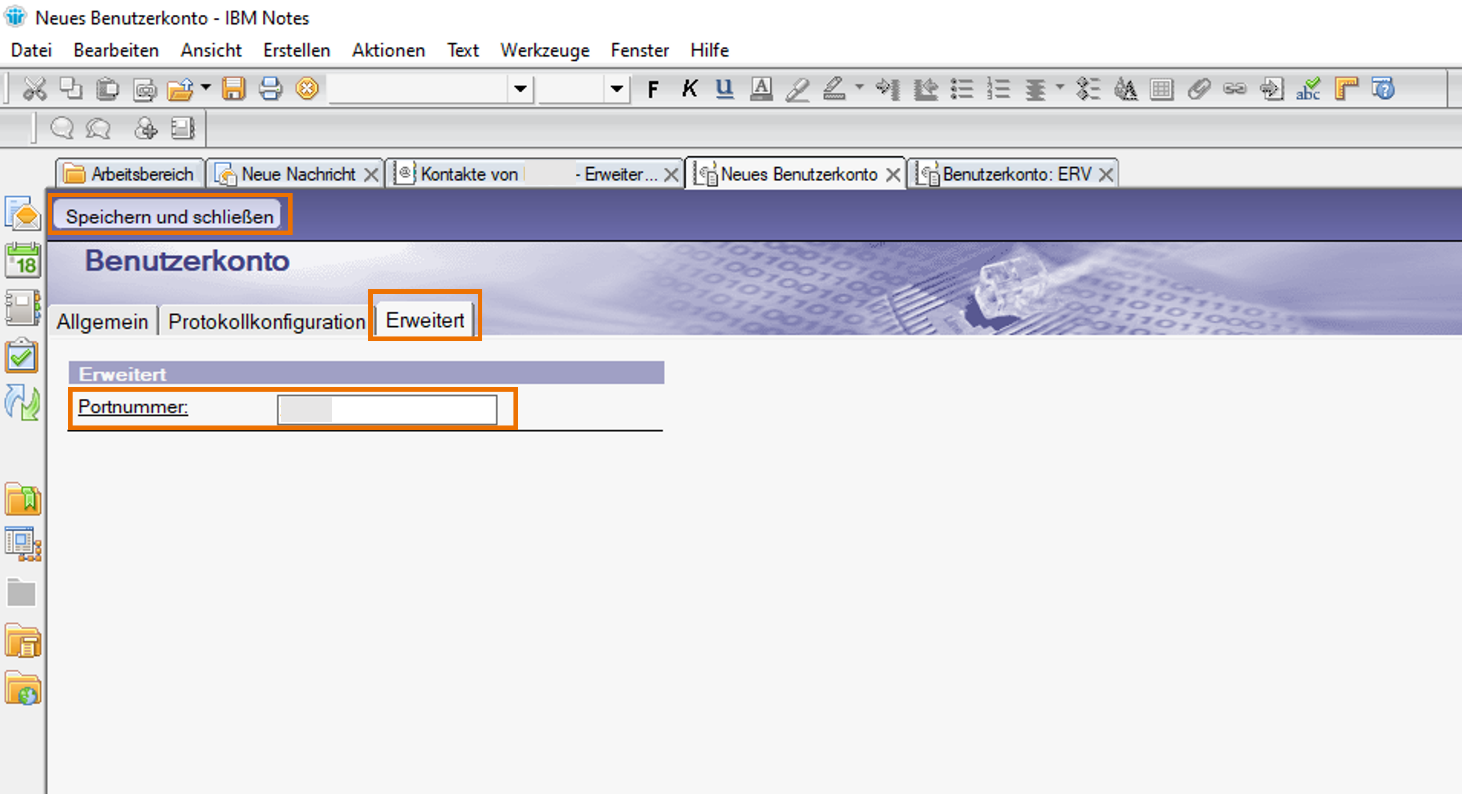Image resolution: width=1462 pixels, height=794 pixels.
Task: Toggle bold formatting (F button)
Action: click(x=653, y=89)
